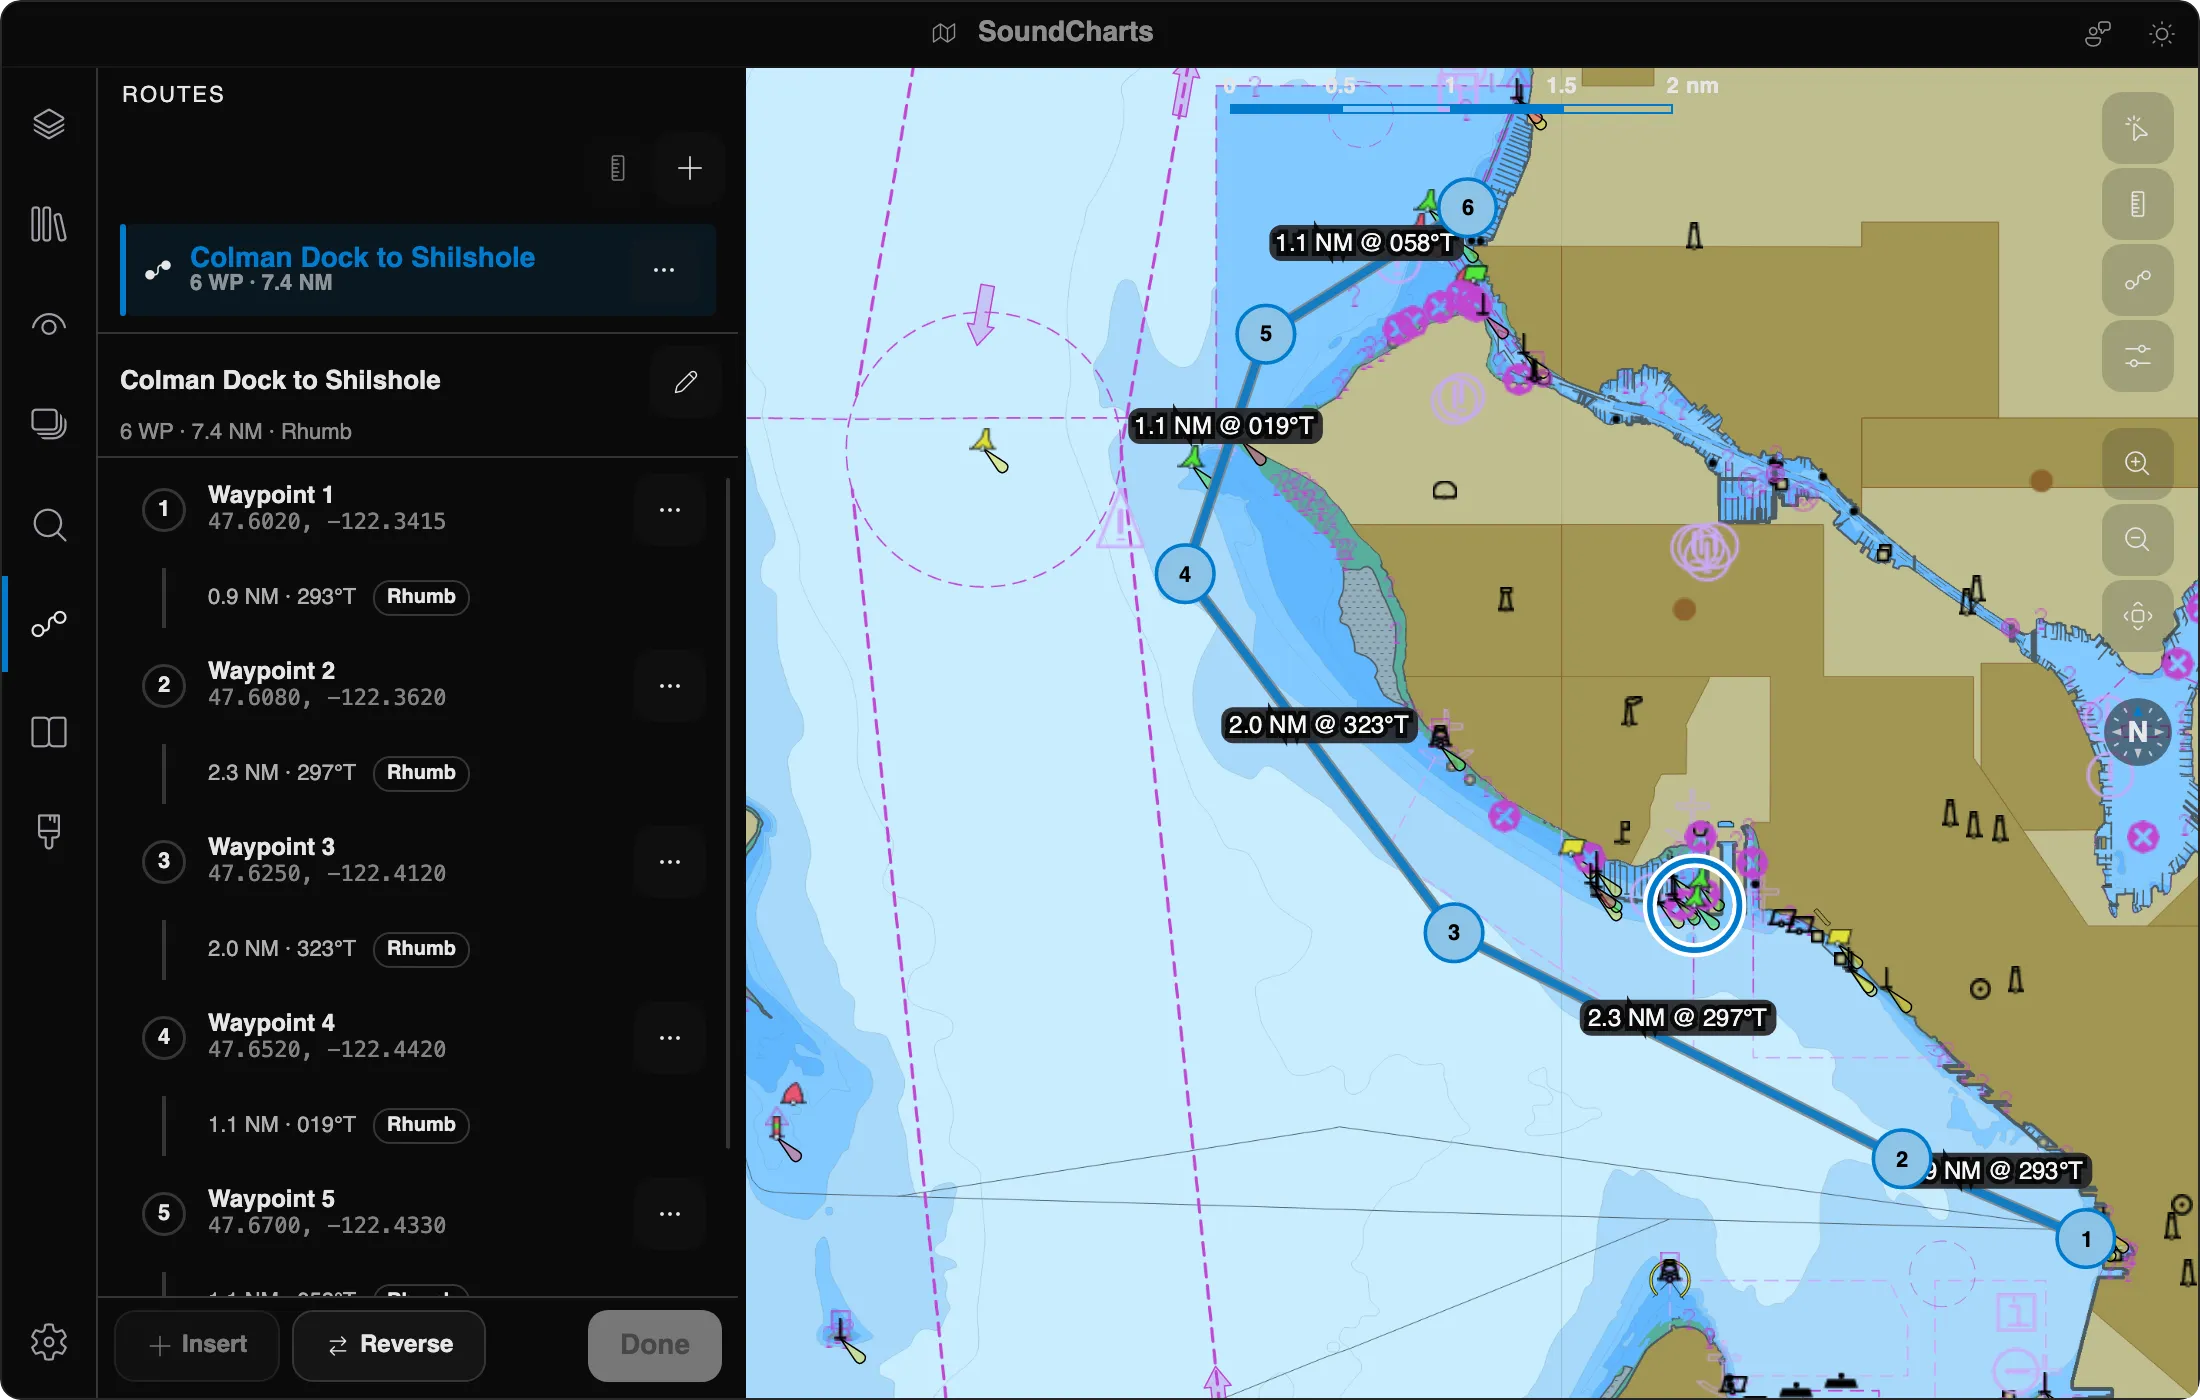Image resolution: width=2200 pixels, height=1400 pixels.
Task: Open Waypoint 2 more options menu
Action: pos(670,686)
